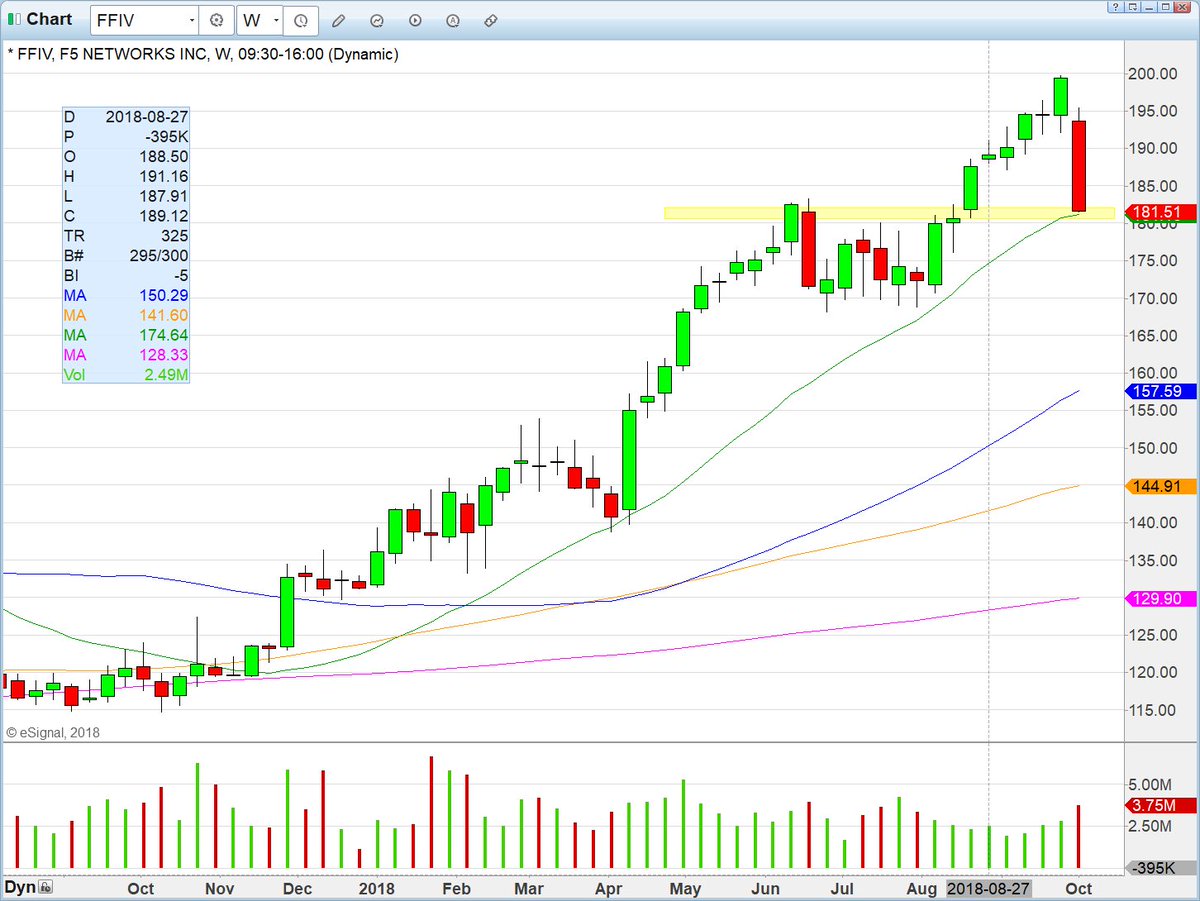The height and width of the screenshot is (901, 1200).
Task: Click the open price 188.50 value
Action: pyautogui.click(x=165, y=156)
